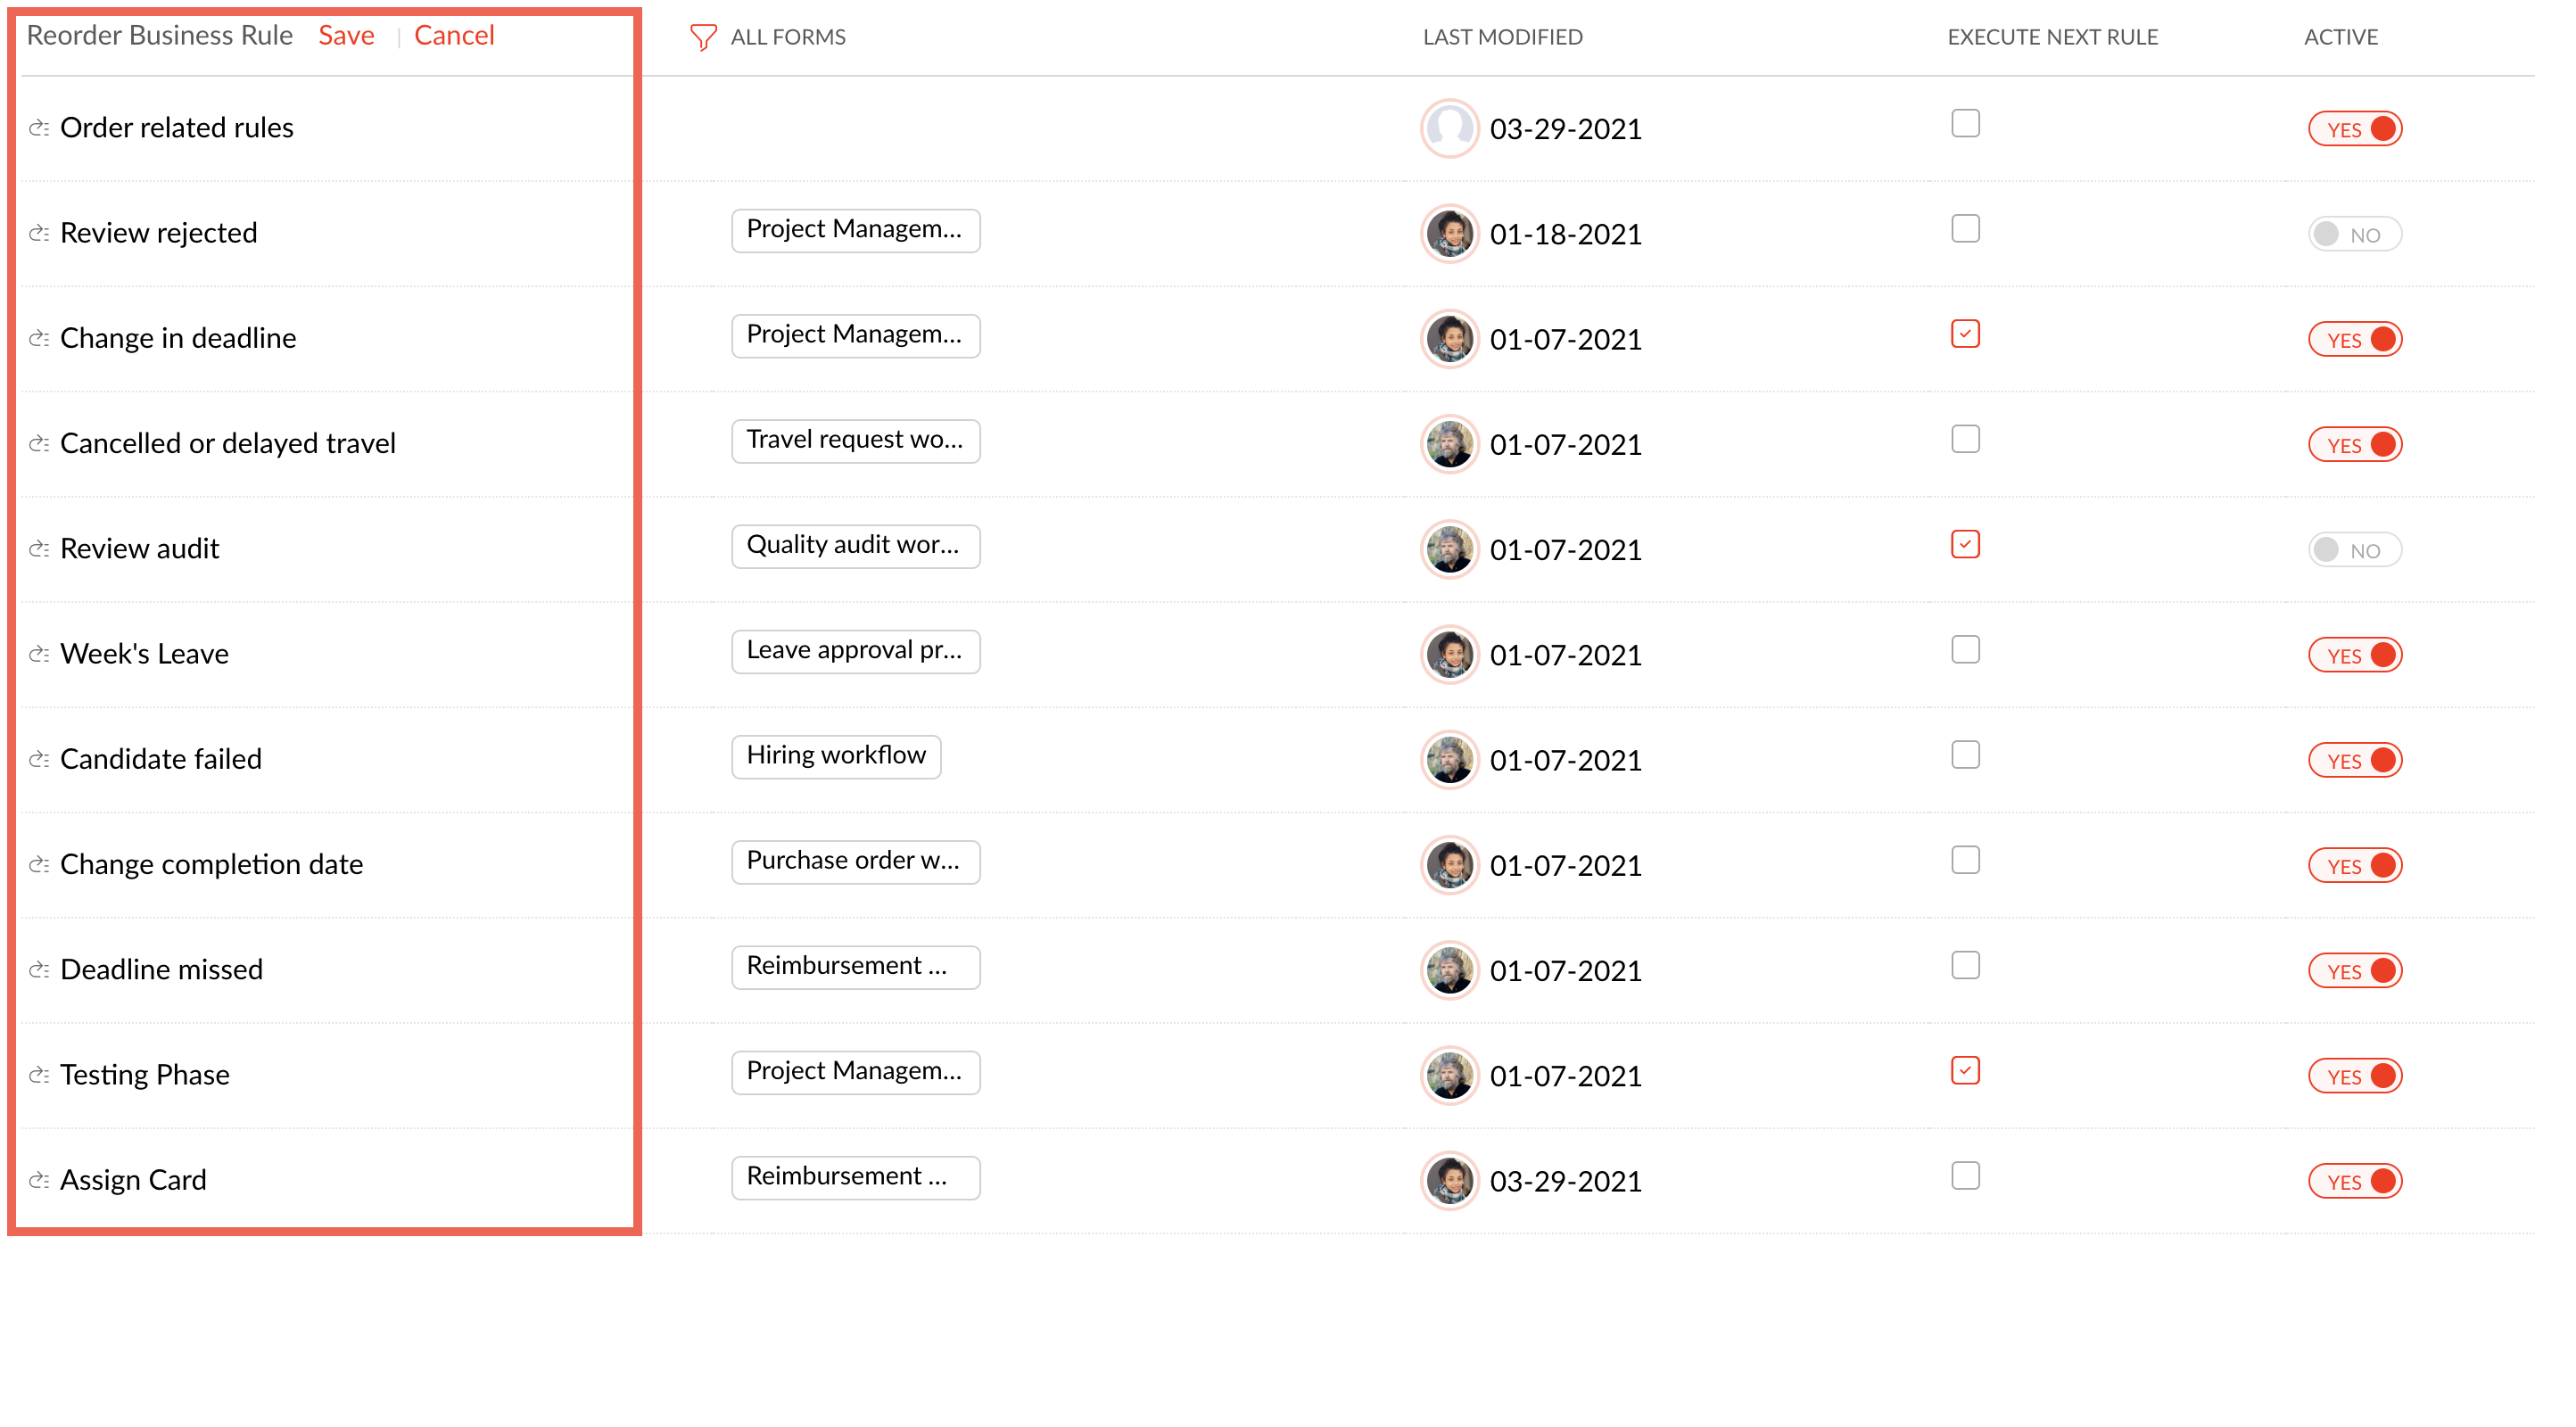Click the Save link for reordering

coord(346,36)
